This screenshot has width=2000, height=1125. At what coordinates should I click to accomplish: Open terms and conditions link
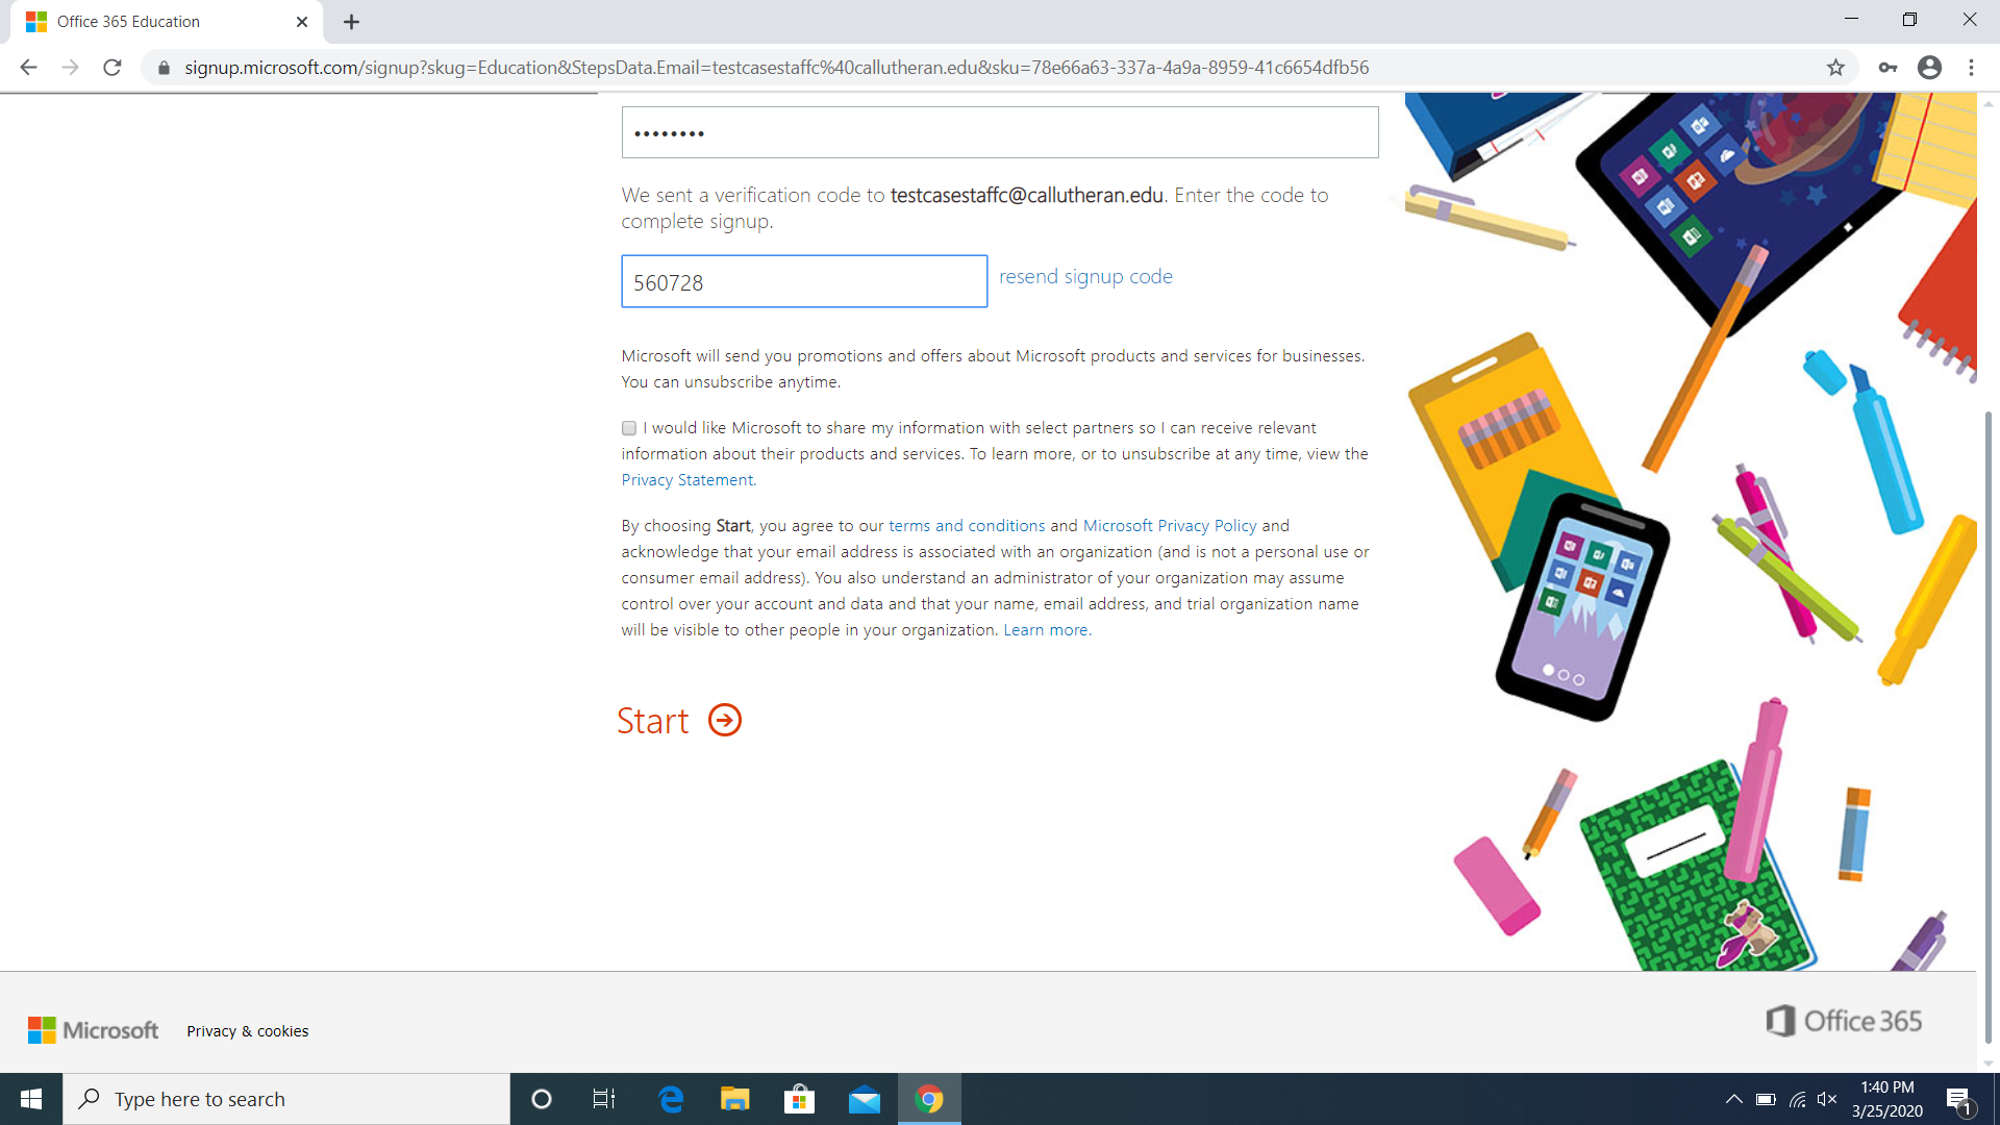[966, 525]
